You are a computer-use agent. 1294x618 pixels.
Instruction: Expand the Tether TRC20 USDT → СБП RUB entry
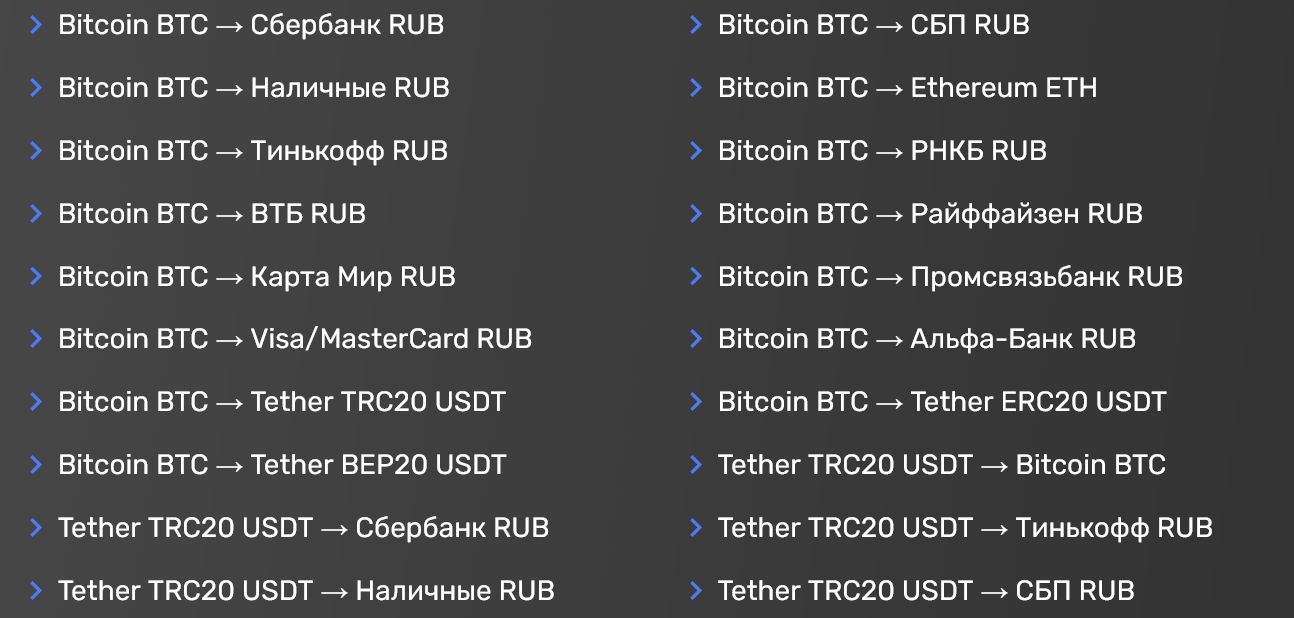pos(925,590)
